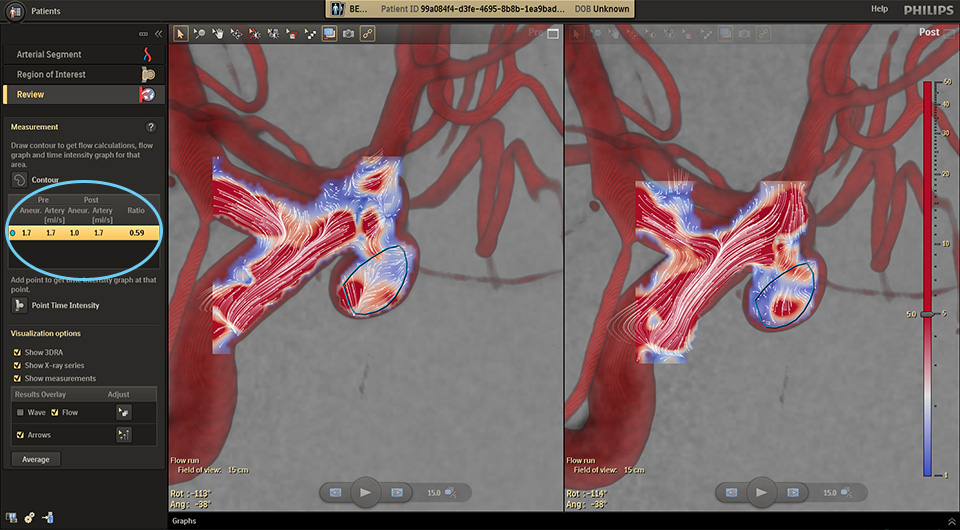Click the Contour drawing tool icon

(x=20, y=180)
